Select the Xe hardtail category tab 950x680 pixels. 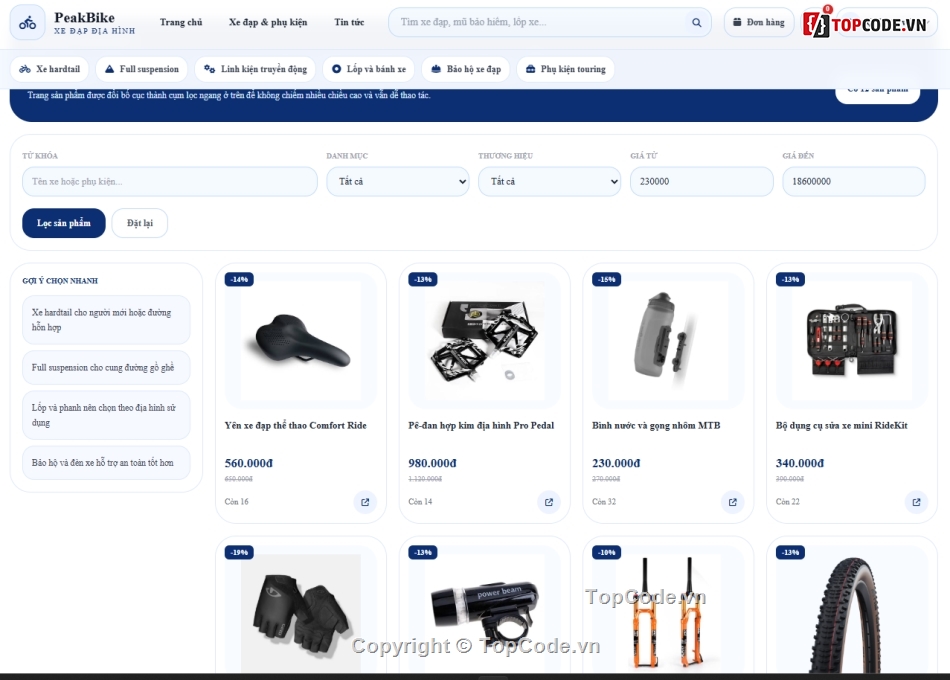click(50, 69)
